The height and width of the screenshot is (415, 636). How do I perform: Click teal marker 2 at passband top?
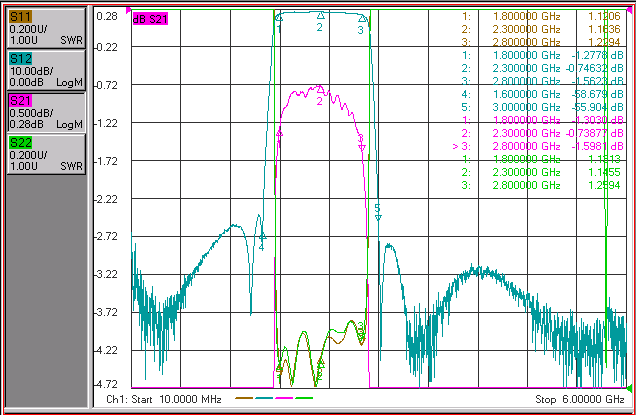pyautogui.click(x=320, y=16)
